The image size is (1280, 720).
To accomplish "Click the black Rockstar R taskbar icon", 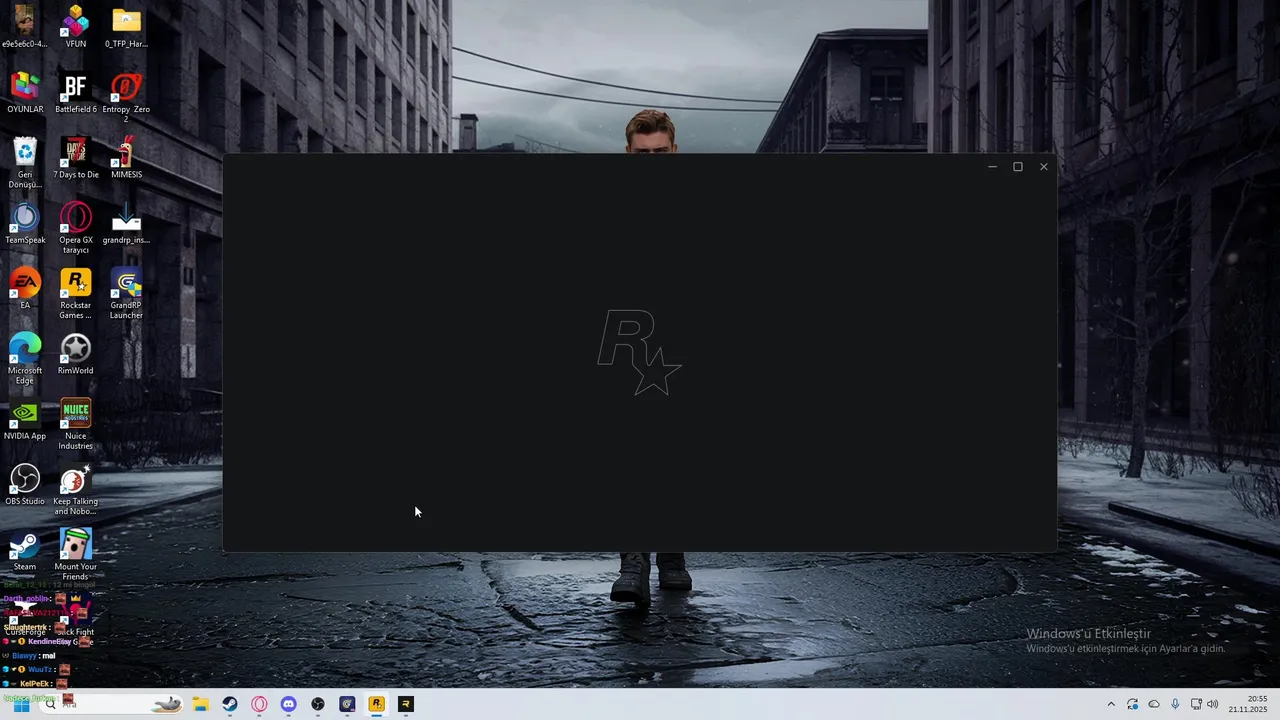I will coord(406,704).
